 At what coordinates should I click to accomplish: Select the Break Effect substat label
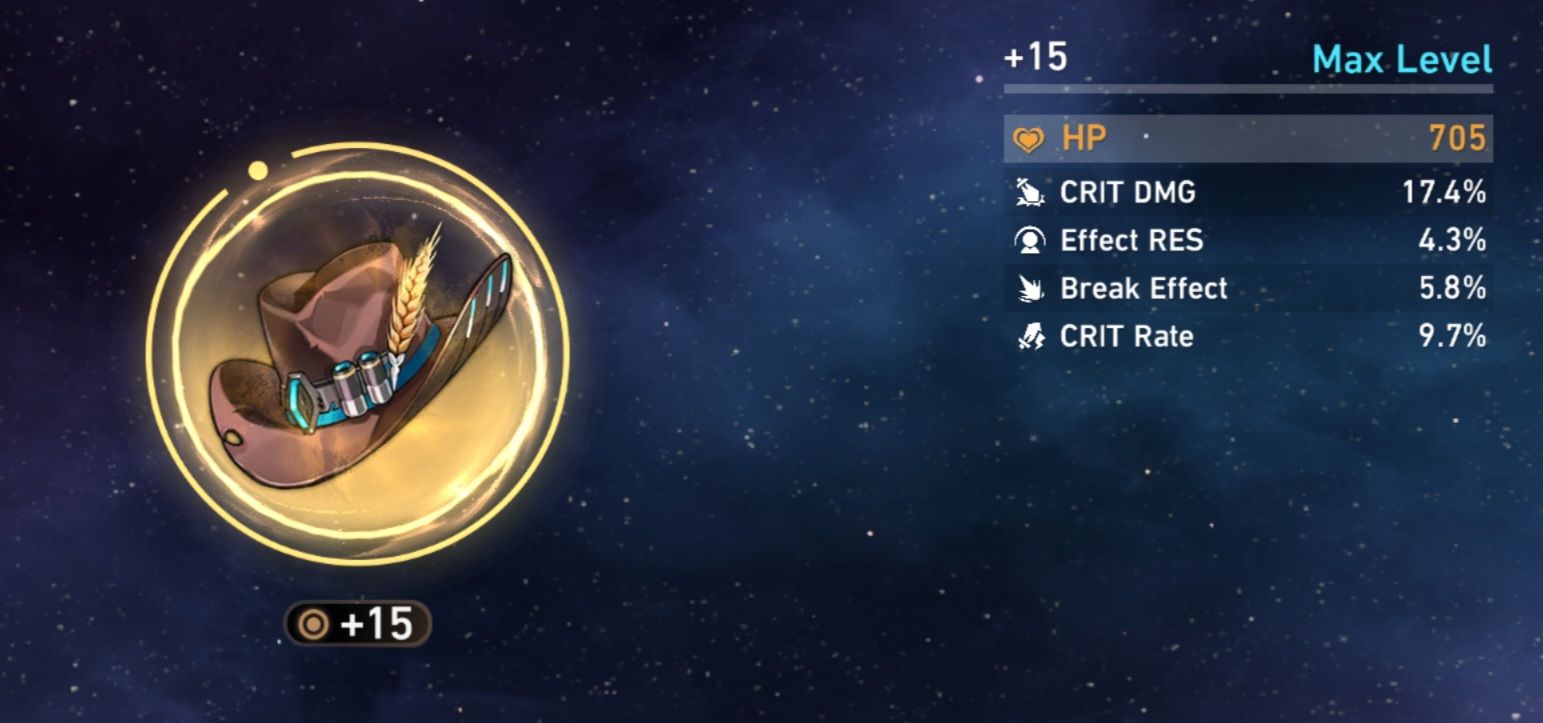[1143, 289]
